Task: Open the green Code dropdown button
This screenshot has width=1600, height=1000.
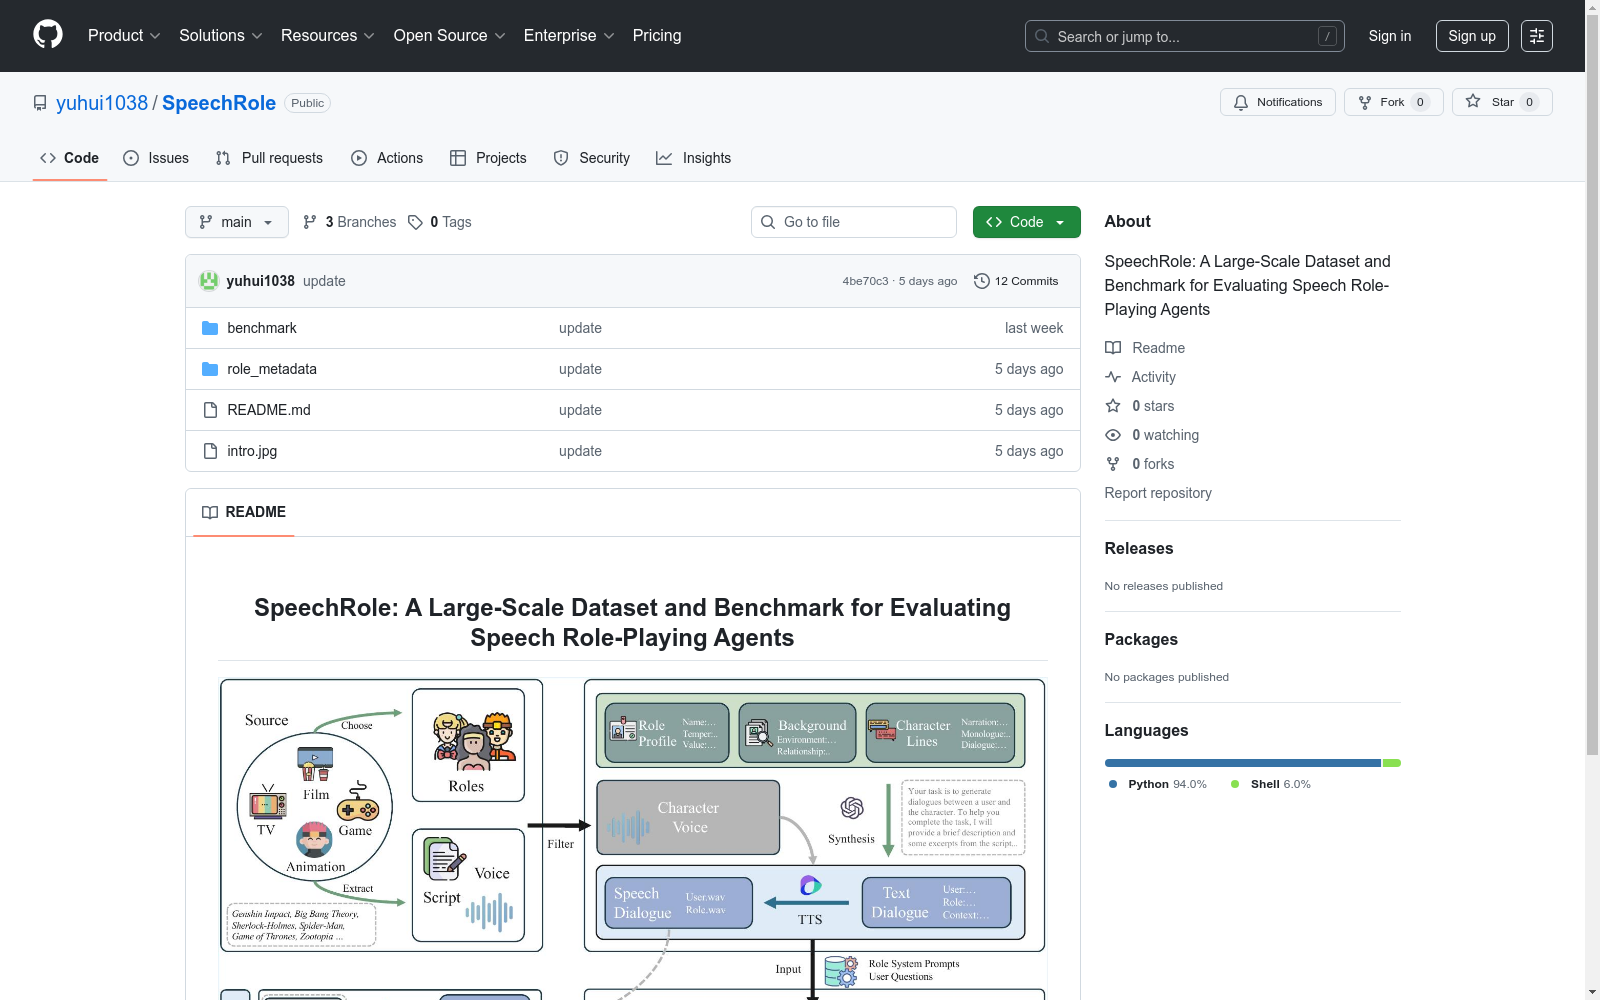Action: tap(1026, 222)
